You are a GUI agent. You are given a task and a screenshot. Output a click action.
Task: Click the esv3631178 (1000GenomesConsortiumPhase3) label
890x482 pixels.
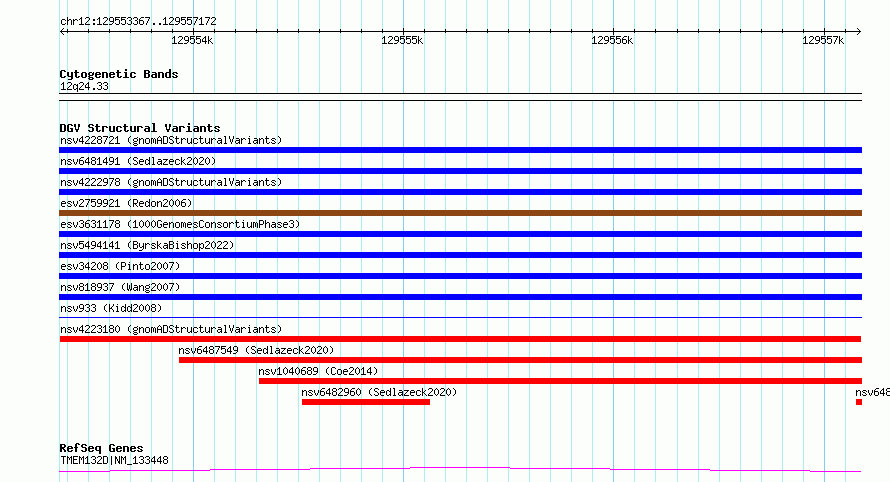click(x=180, y=224)
